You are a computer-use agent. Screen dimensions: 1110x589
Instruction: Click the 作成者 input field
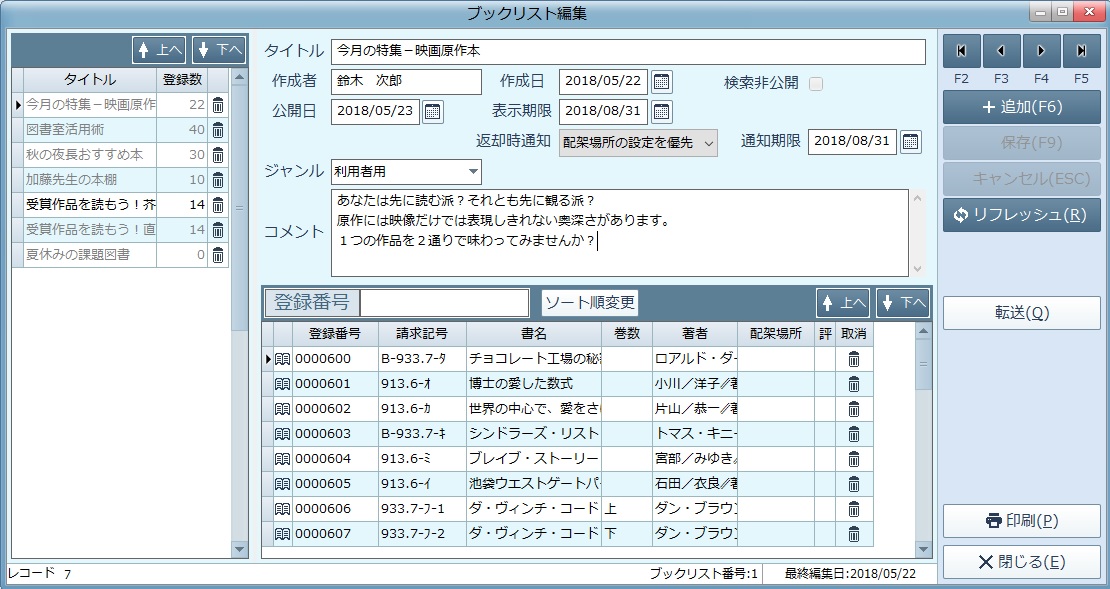click(x=406, y=81)
